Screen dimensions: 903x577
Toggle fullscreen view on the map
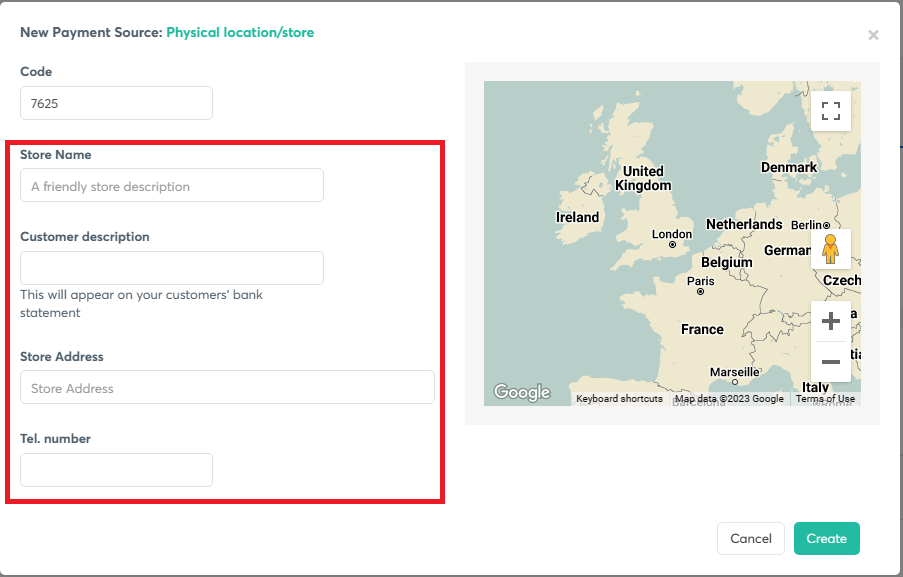click(x=830, y=111)
